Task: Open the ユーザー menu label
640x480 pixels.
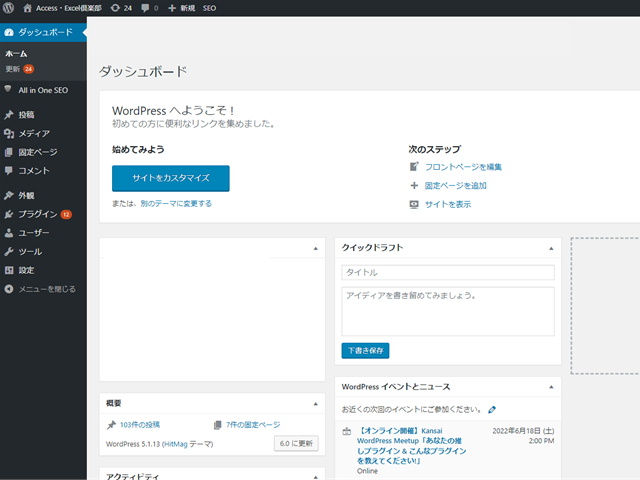Action: [x=33, y=233]
